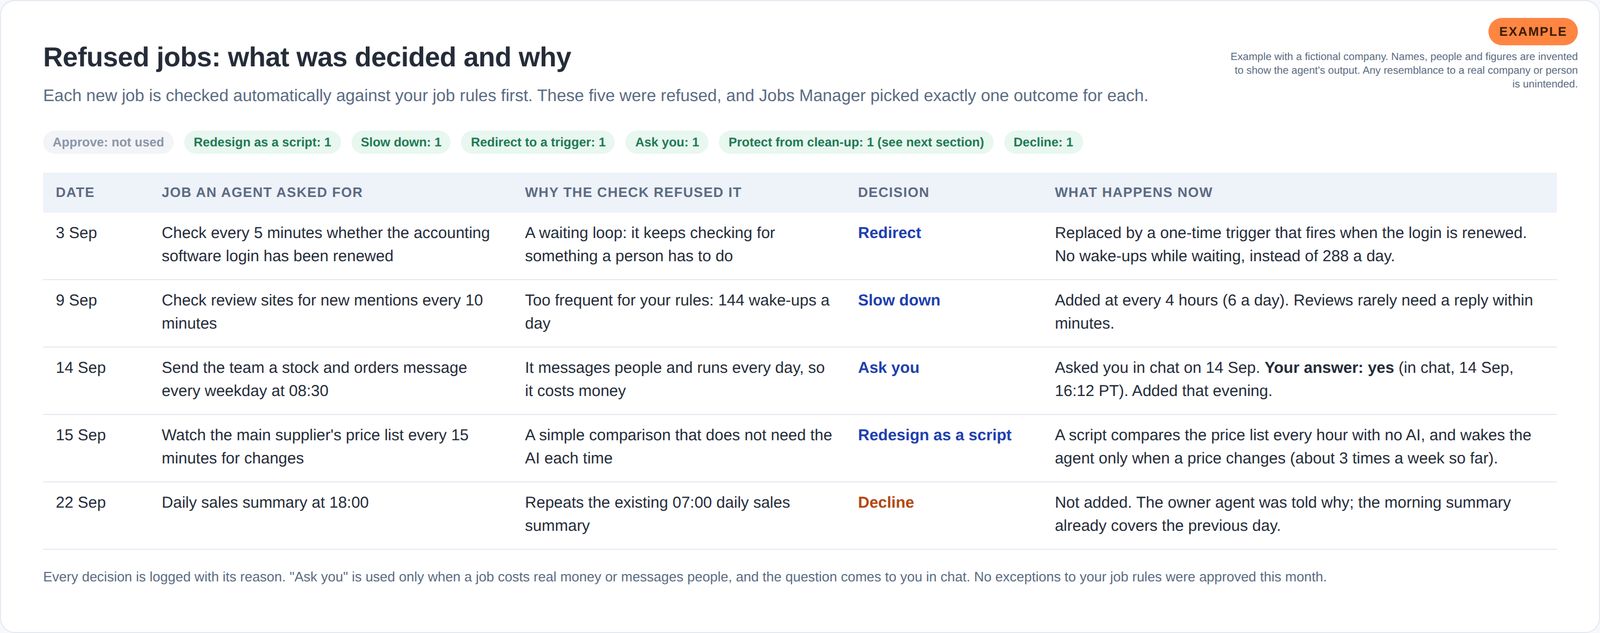The height and width of the screenshot is (633, 1600).
Task: Click 'Protect from clean-up: 1' chip
Action: click(856, 142)
